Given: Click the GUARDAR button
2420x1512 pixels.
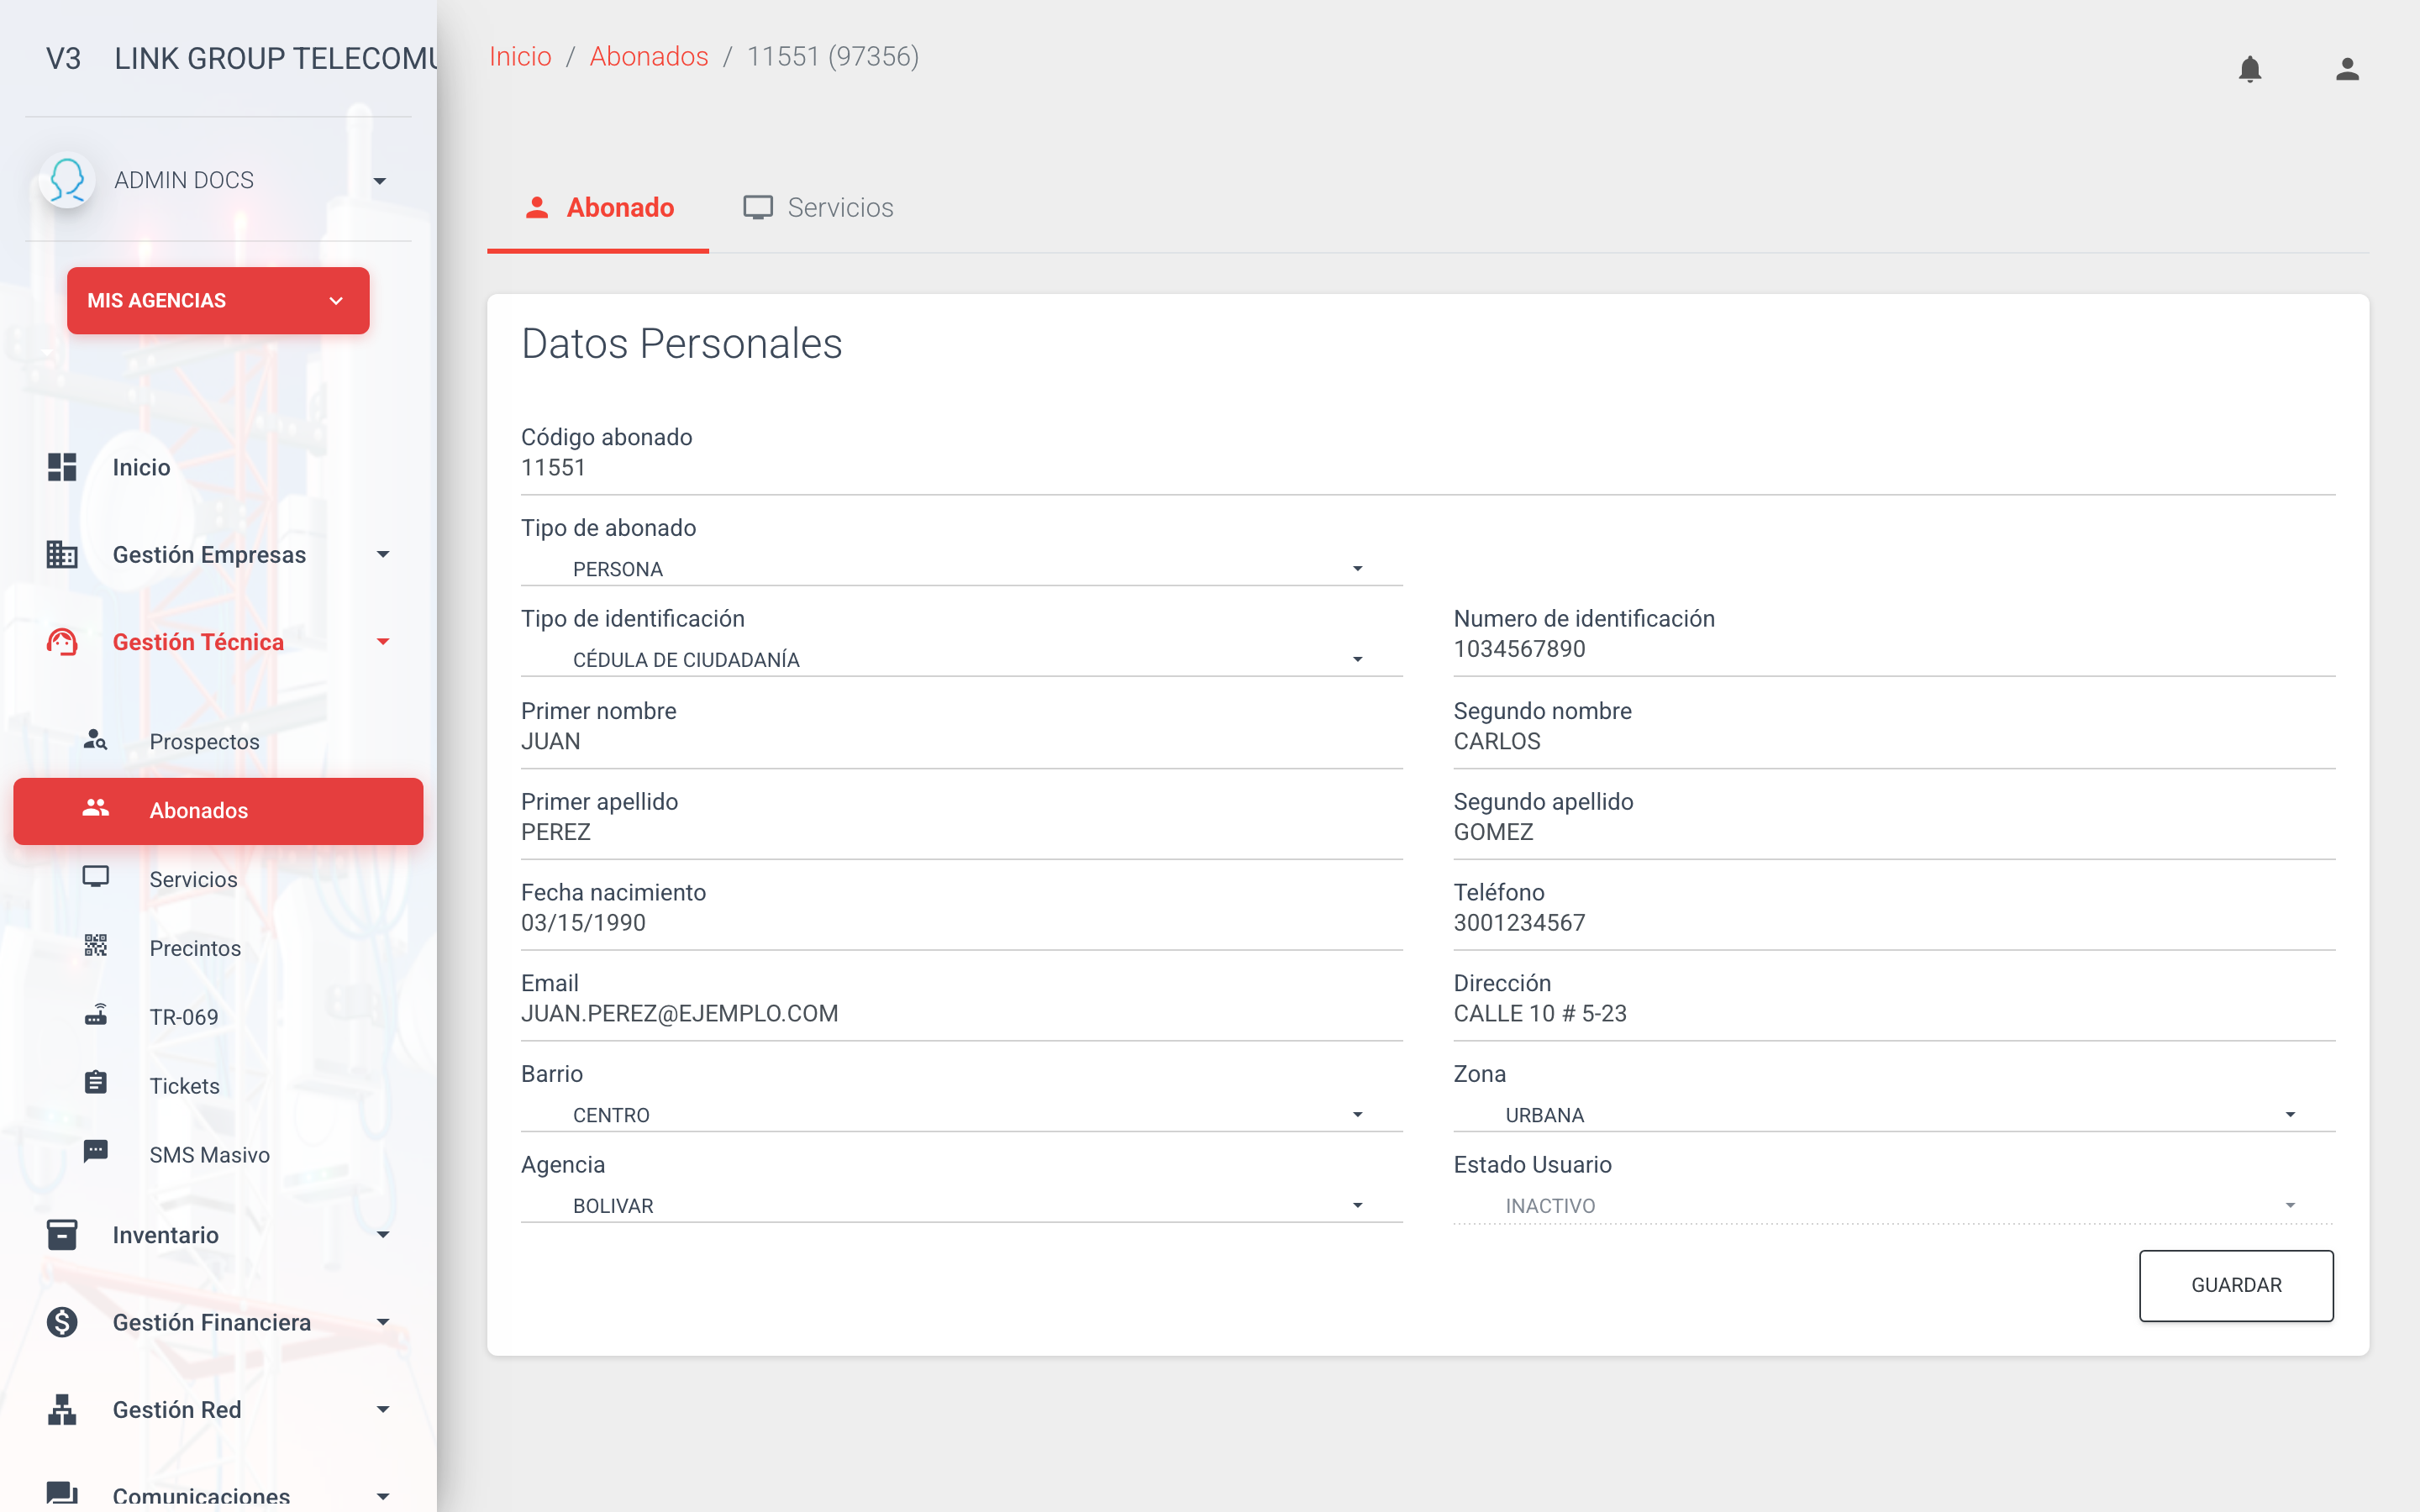Looking at the screenshot, I should 2236,1285.
